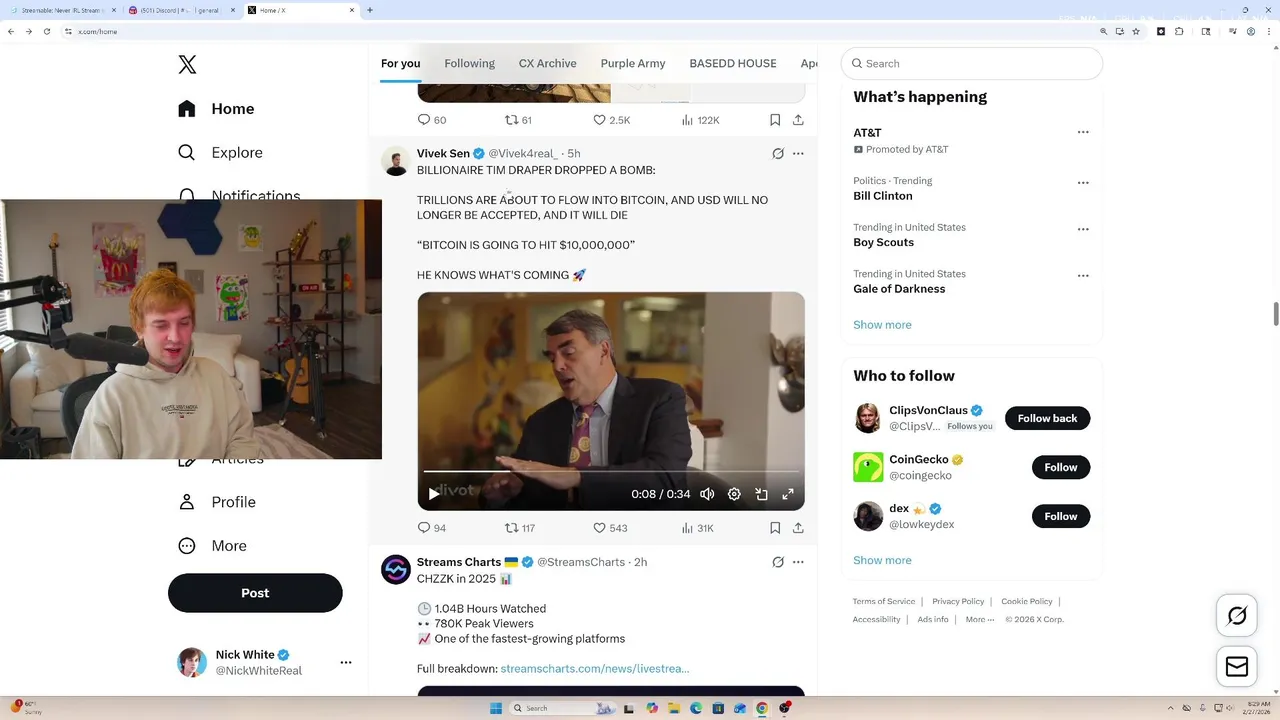The width and height of the screenshot is (1280, 720).
Task: Open Grok icon on Vivek Sen post
Action: click(778, 154)
